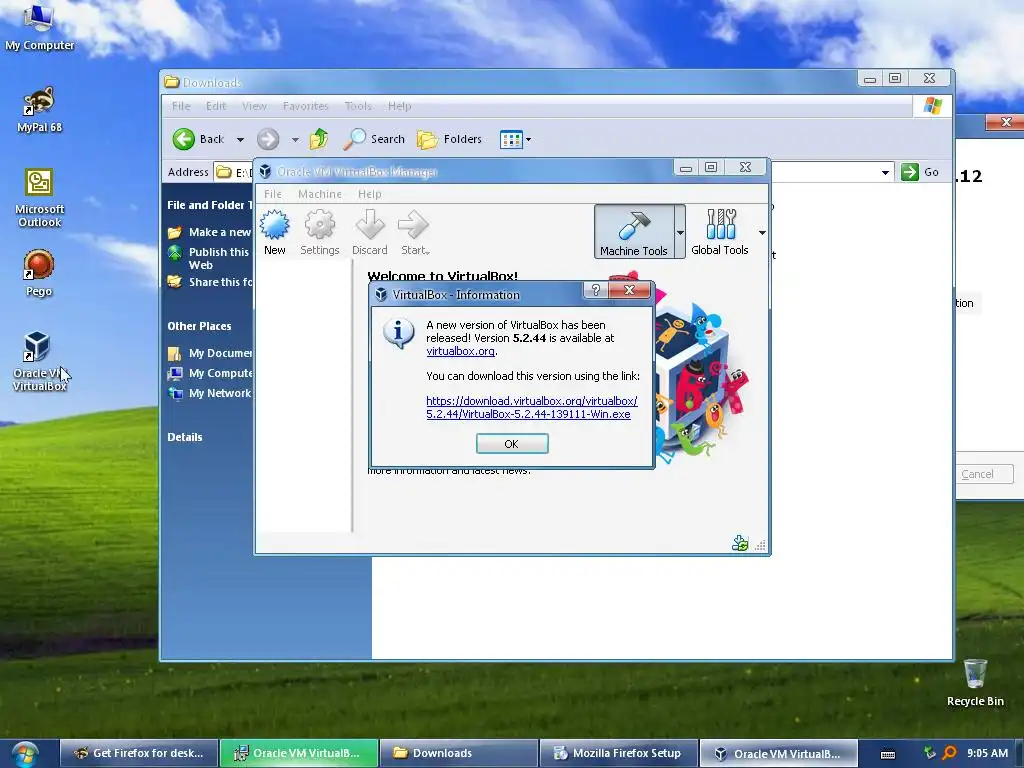
Task: Click the Up folder icon in Downloads toolbar
Action: [x=319, y=139]
